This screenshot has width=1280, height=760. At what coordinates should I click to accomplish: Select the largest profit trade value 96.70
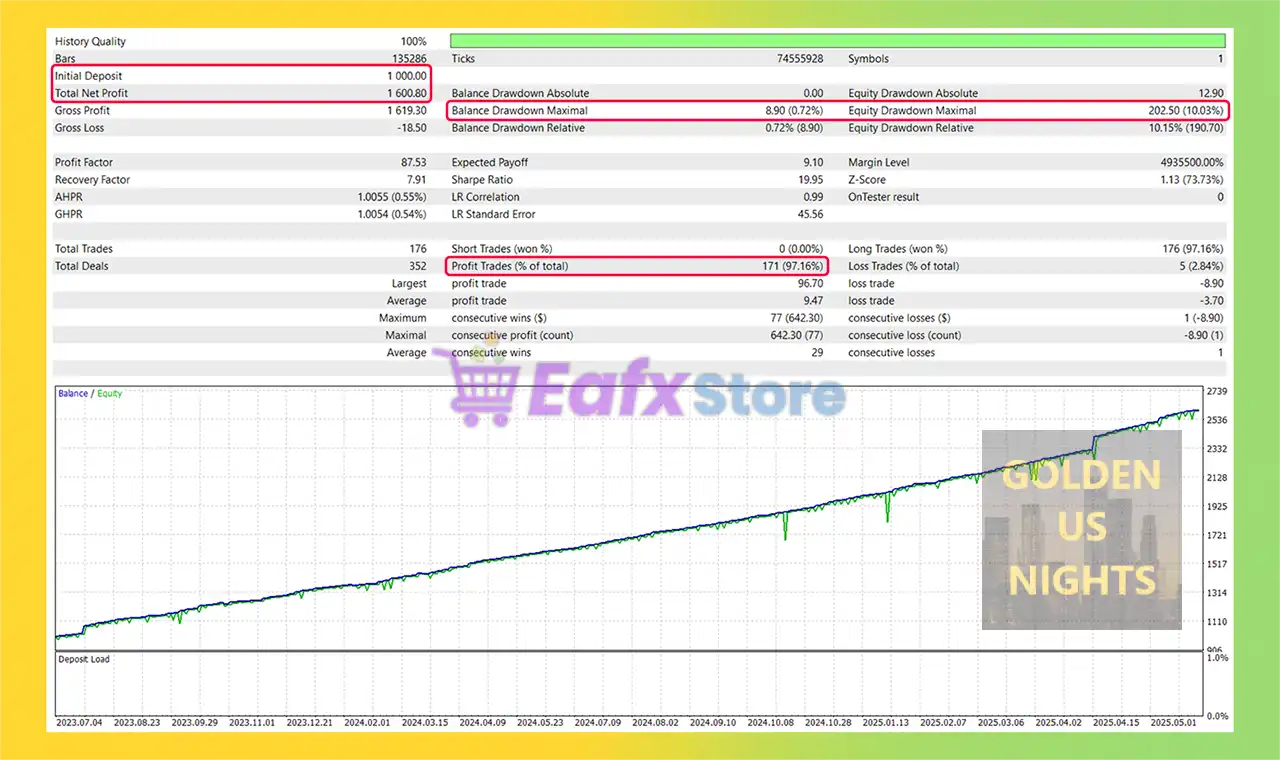click(811, 284)
